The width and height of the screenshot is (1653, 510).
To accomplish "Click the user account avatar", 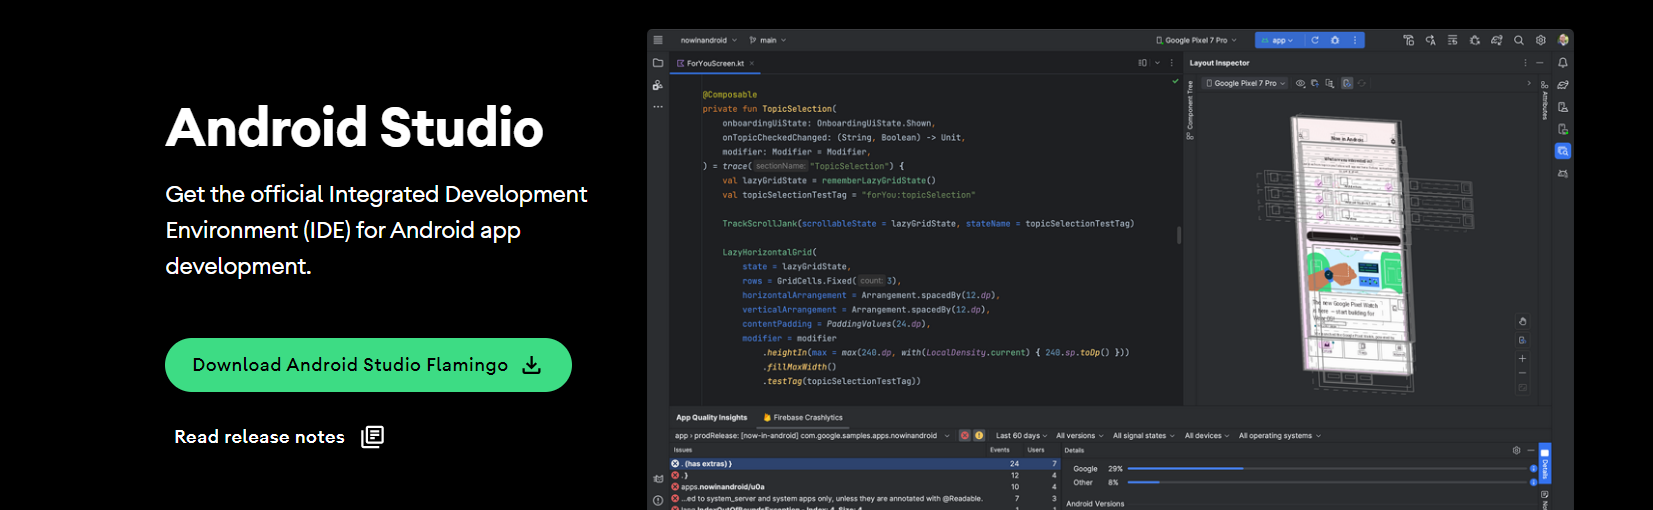I will pyautogui.click(x=1563, y=40).
